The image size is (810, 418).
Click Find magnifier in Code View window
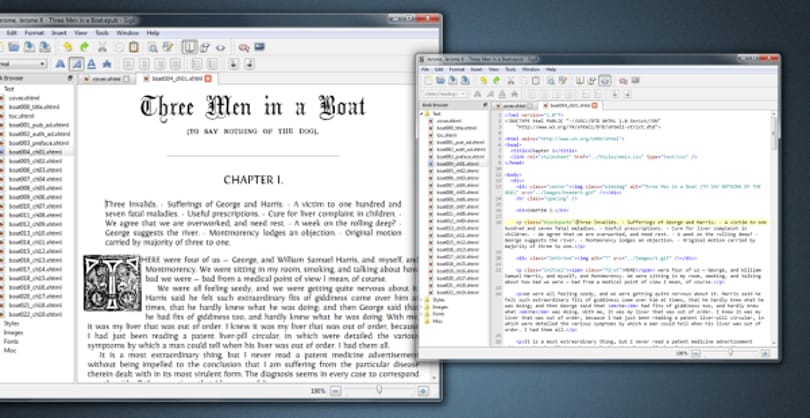pyautogui.click(x=551, y=81)
